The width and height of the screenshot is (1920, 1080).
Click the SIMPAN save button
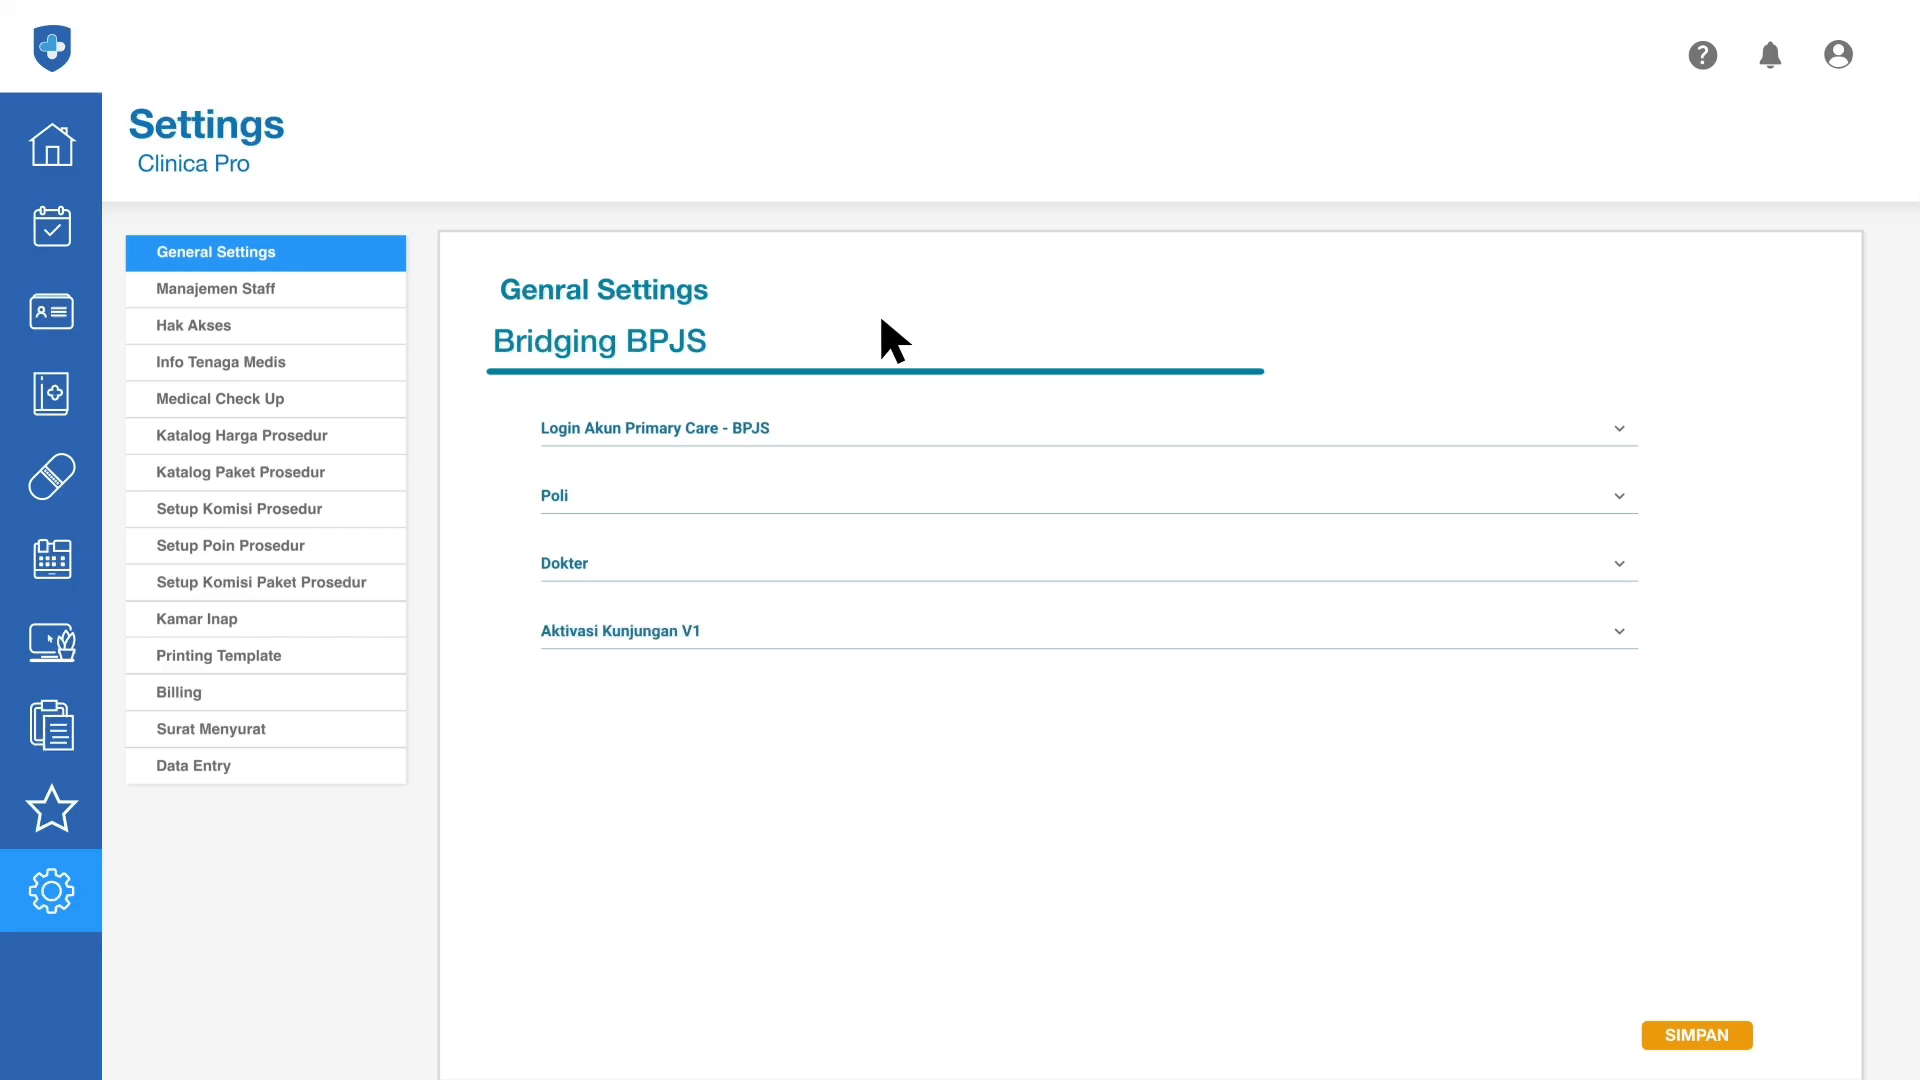pos(1696,1035)
